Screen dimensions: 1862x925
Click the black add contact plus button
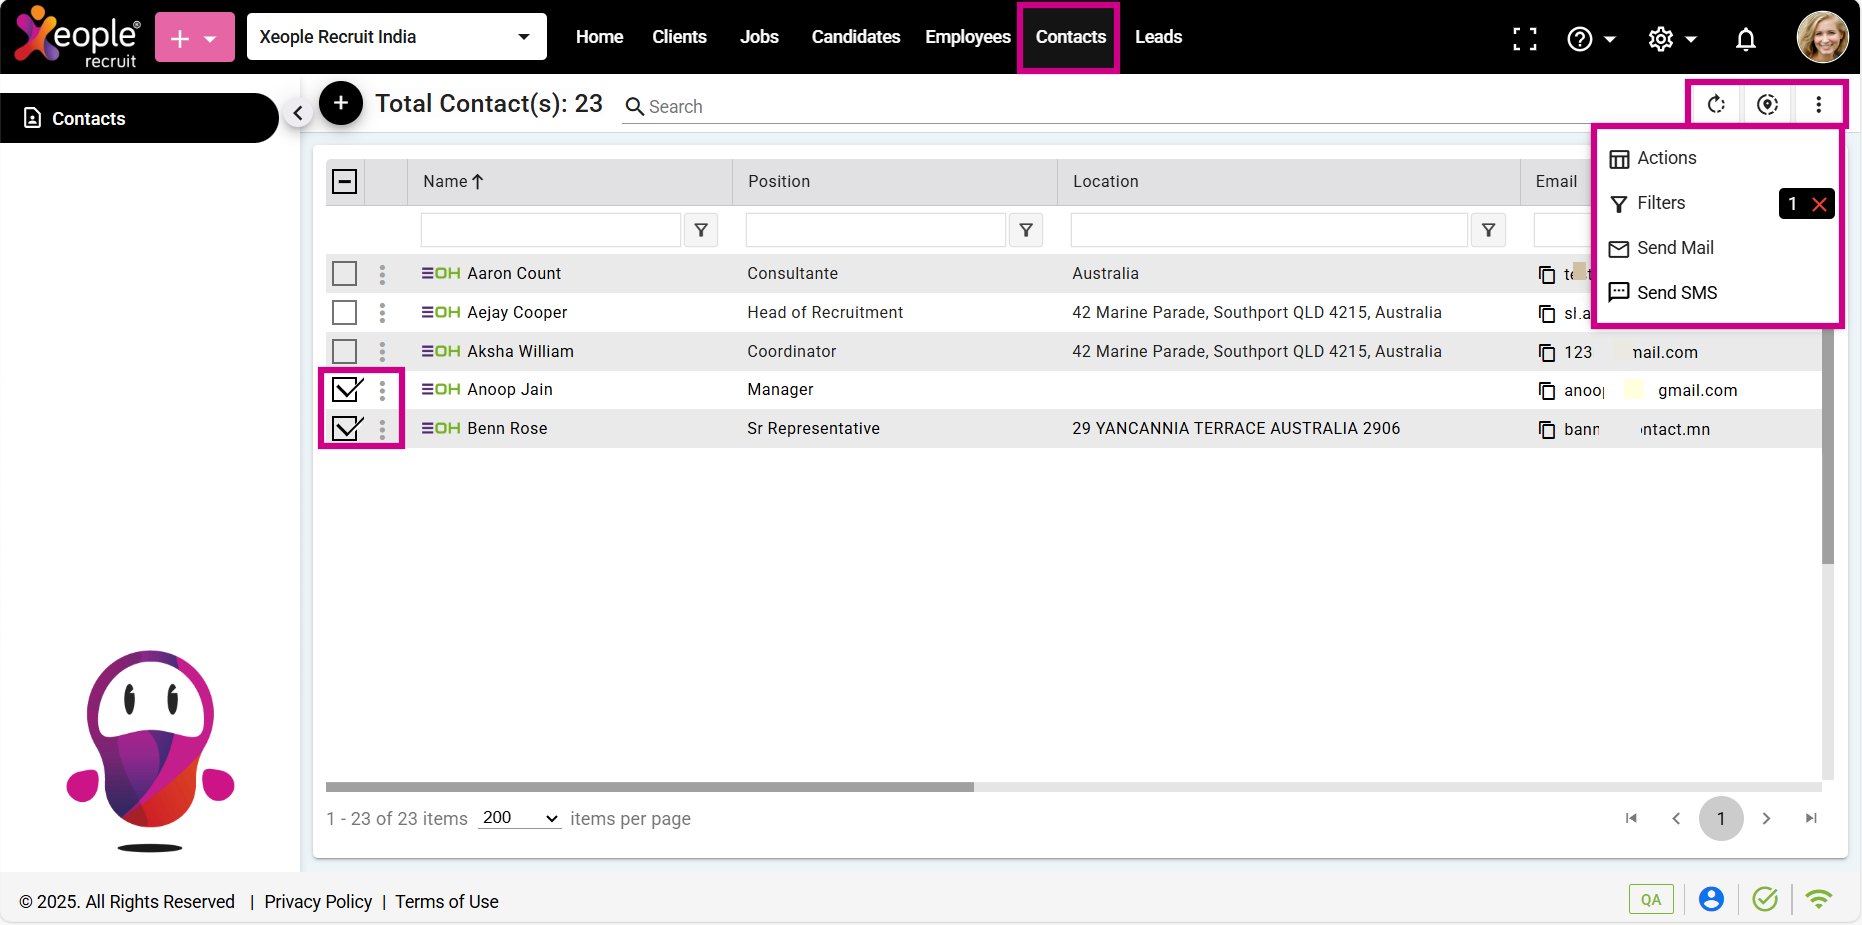(x=341, y=103)
